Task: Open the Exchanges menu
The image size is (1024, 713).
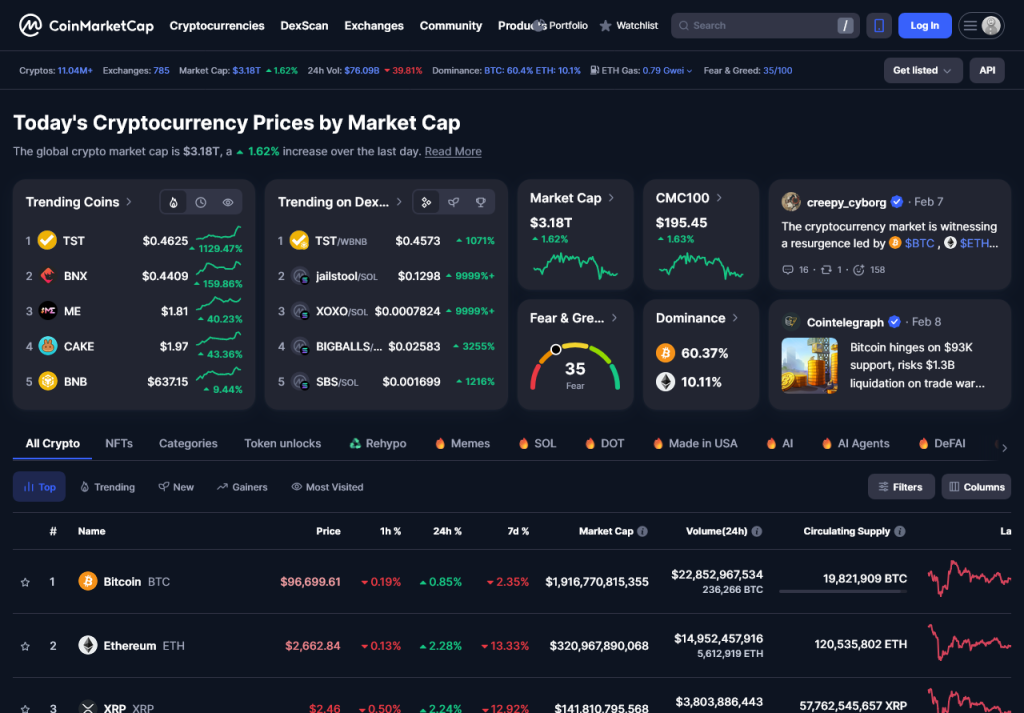Action: (373, 25)
